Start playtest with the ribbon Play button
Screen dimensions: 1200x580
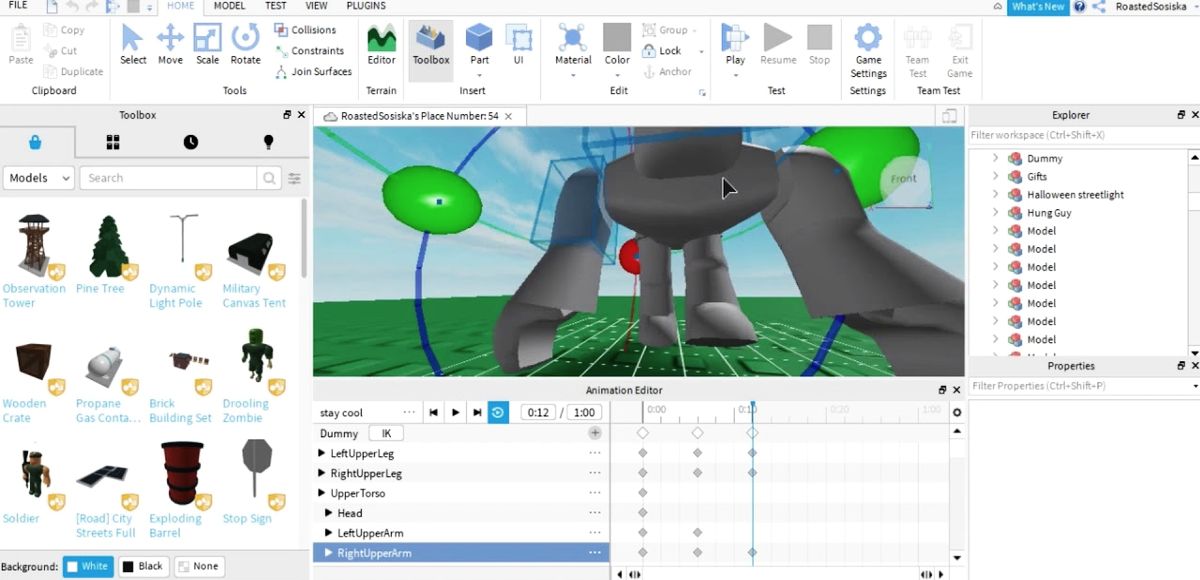(x=735, y=38)
